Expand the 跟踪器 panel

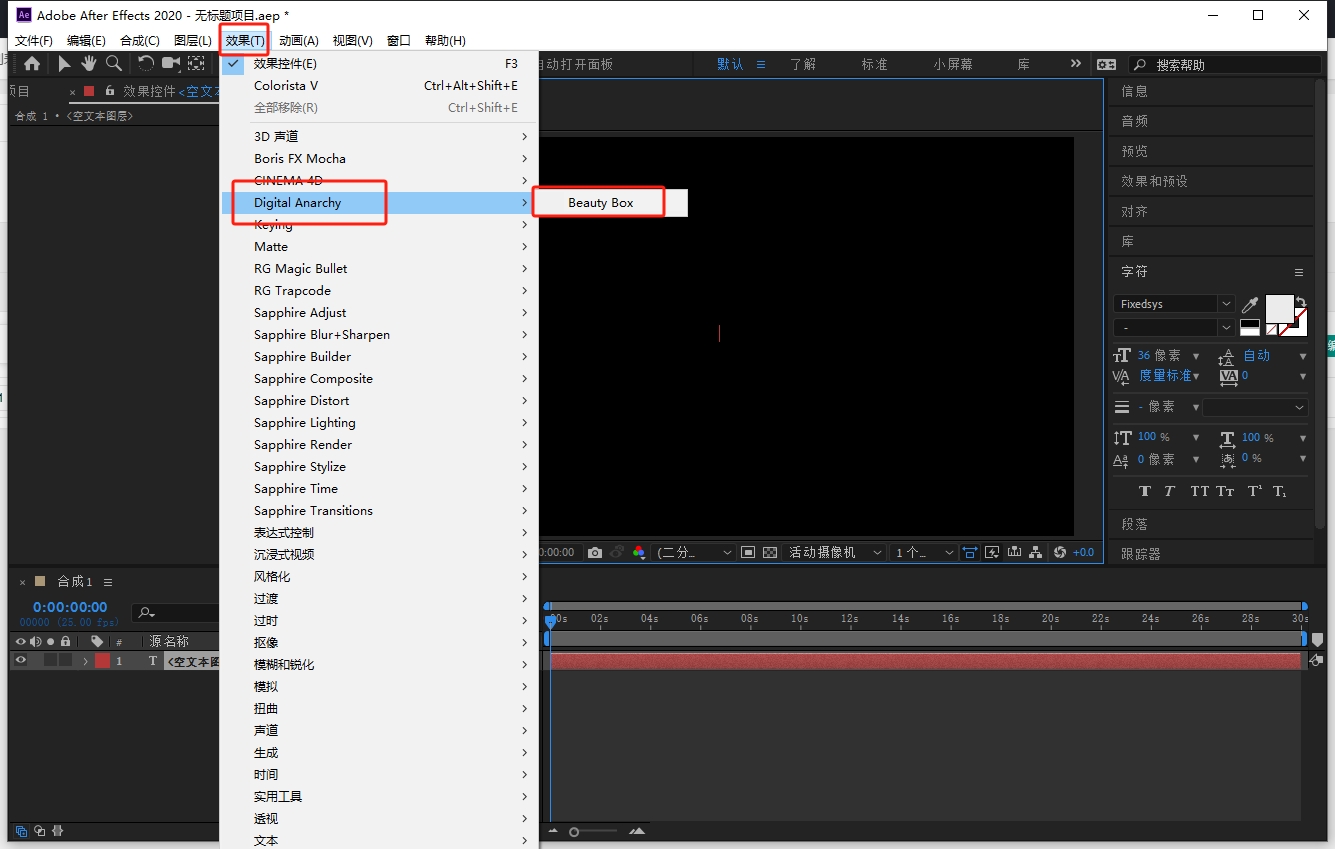[x=1141, y=554]
